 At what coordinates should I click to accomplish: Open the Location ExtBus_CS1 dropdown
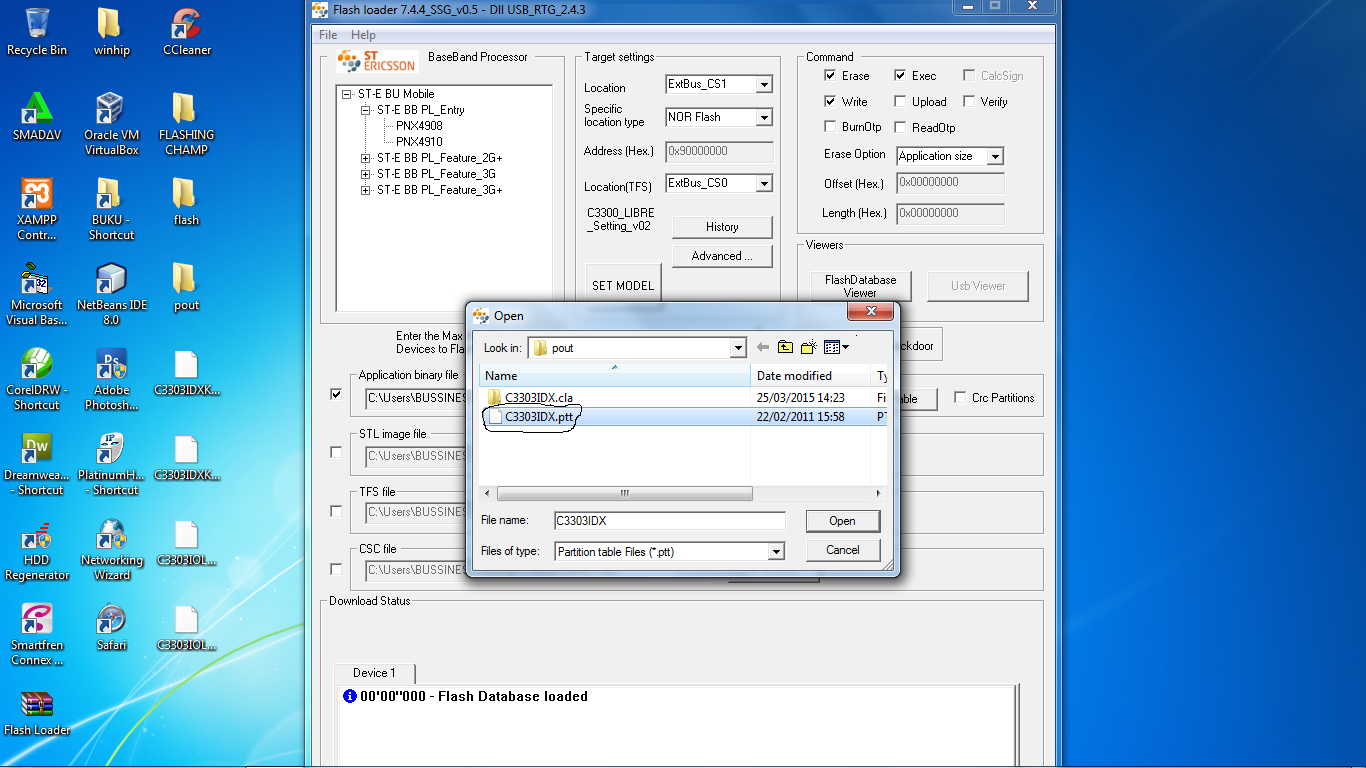764,85
